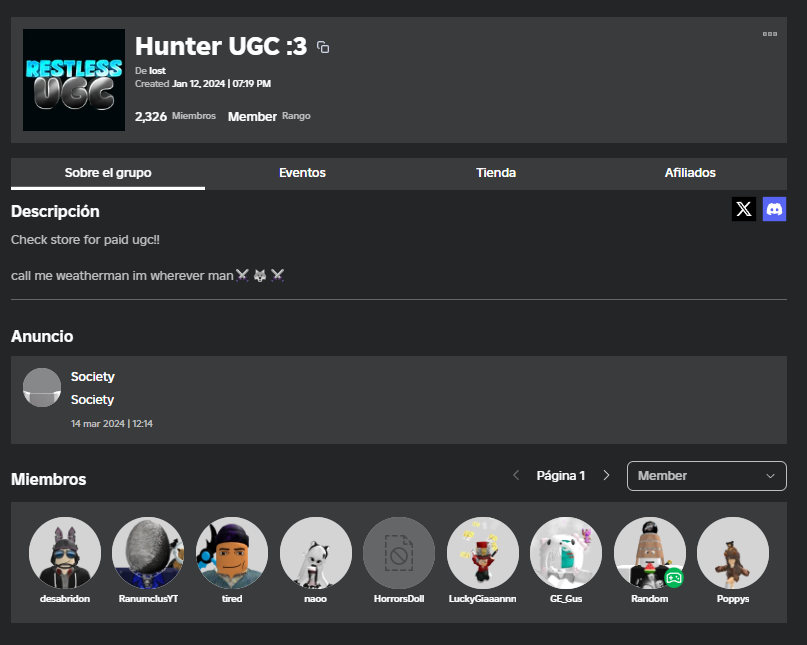Viewport: 807px width, 645px height.
Task: Click the username GE_Gus
Action: point(566,599)
